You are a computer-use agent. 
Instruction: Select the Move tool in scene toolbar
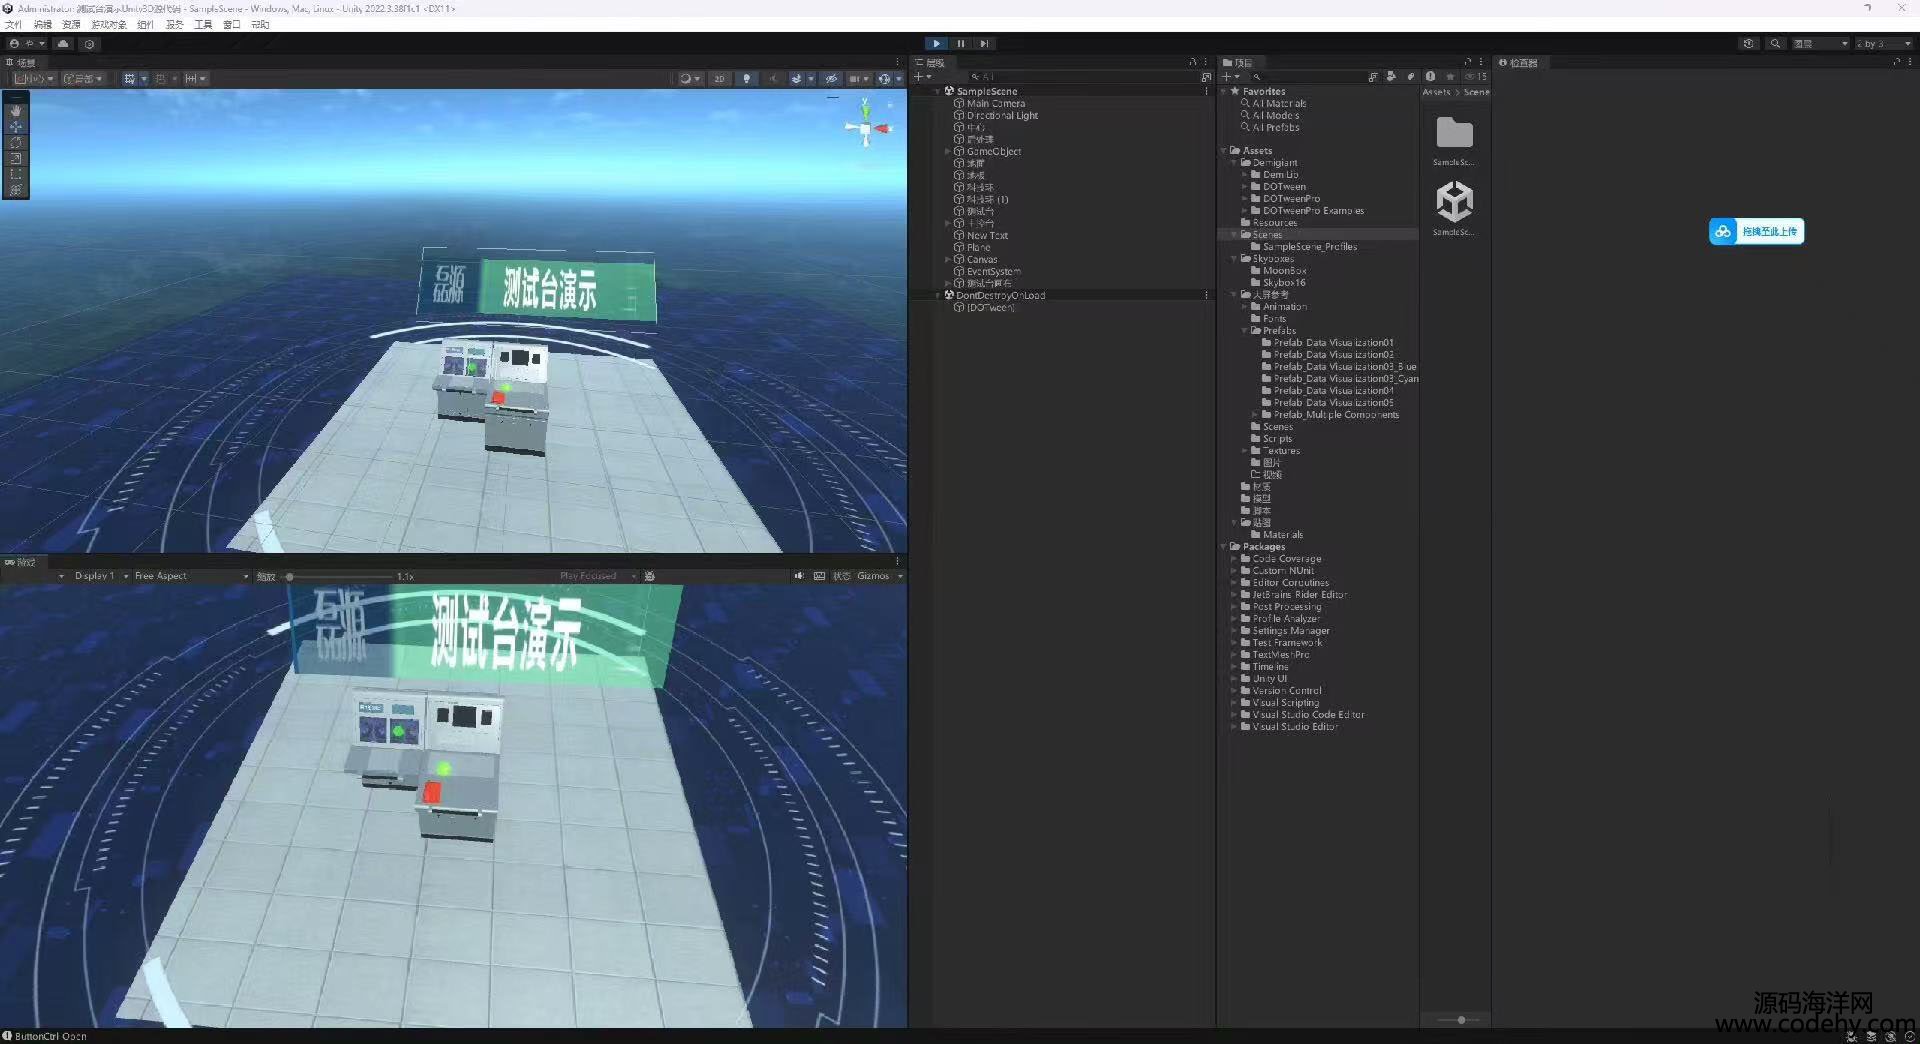coord(15,126)
